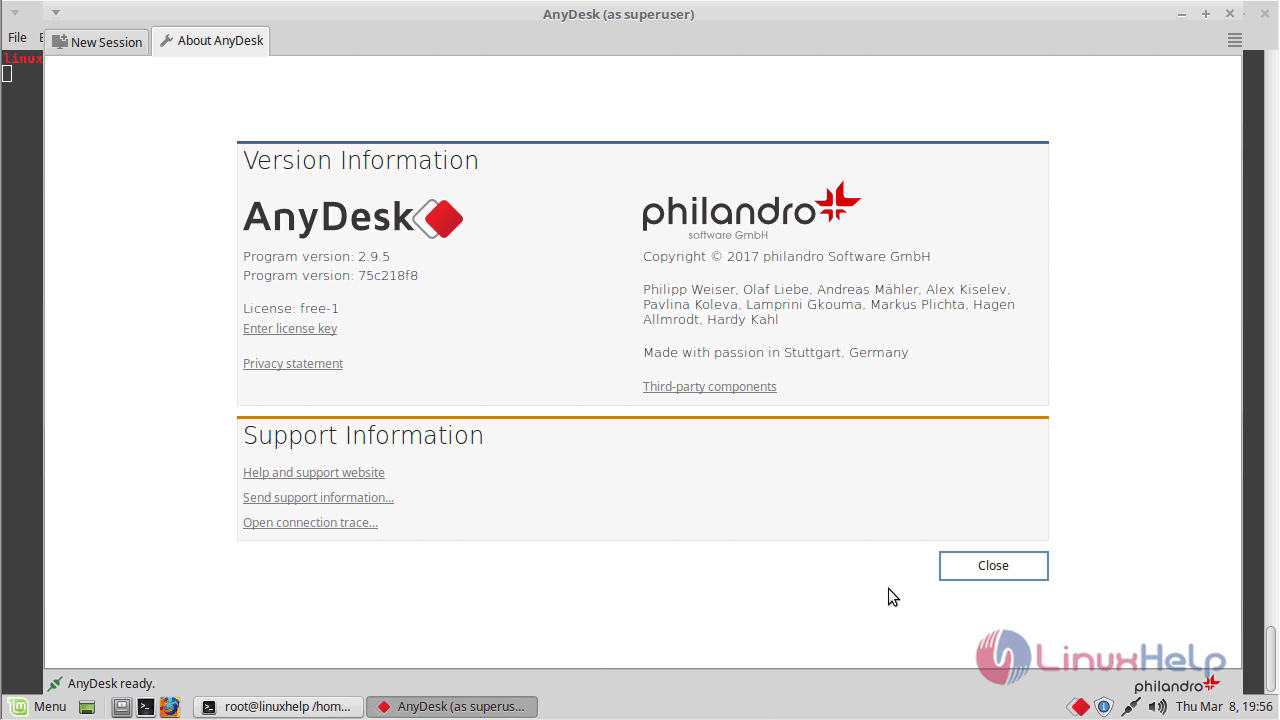Image resolution: width=1280 pixels, height=720 pixels.
Task: Click Send support information link
Action: coord(318,498)
